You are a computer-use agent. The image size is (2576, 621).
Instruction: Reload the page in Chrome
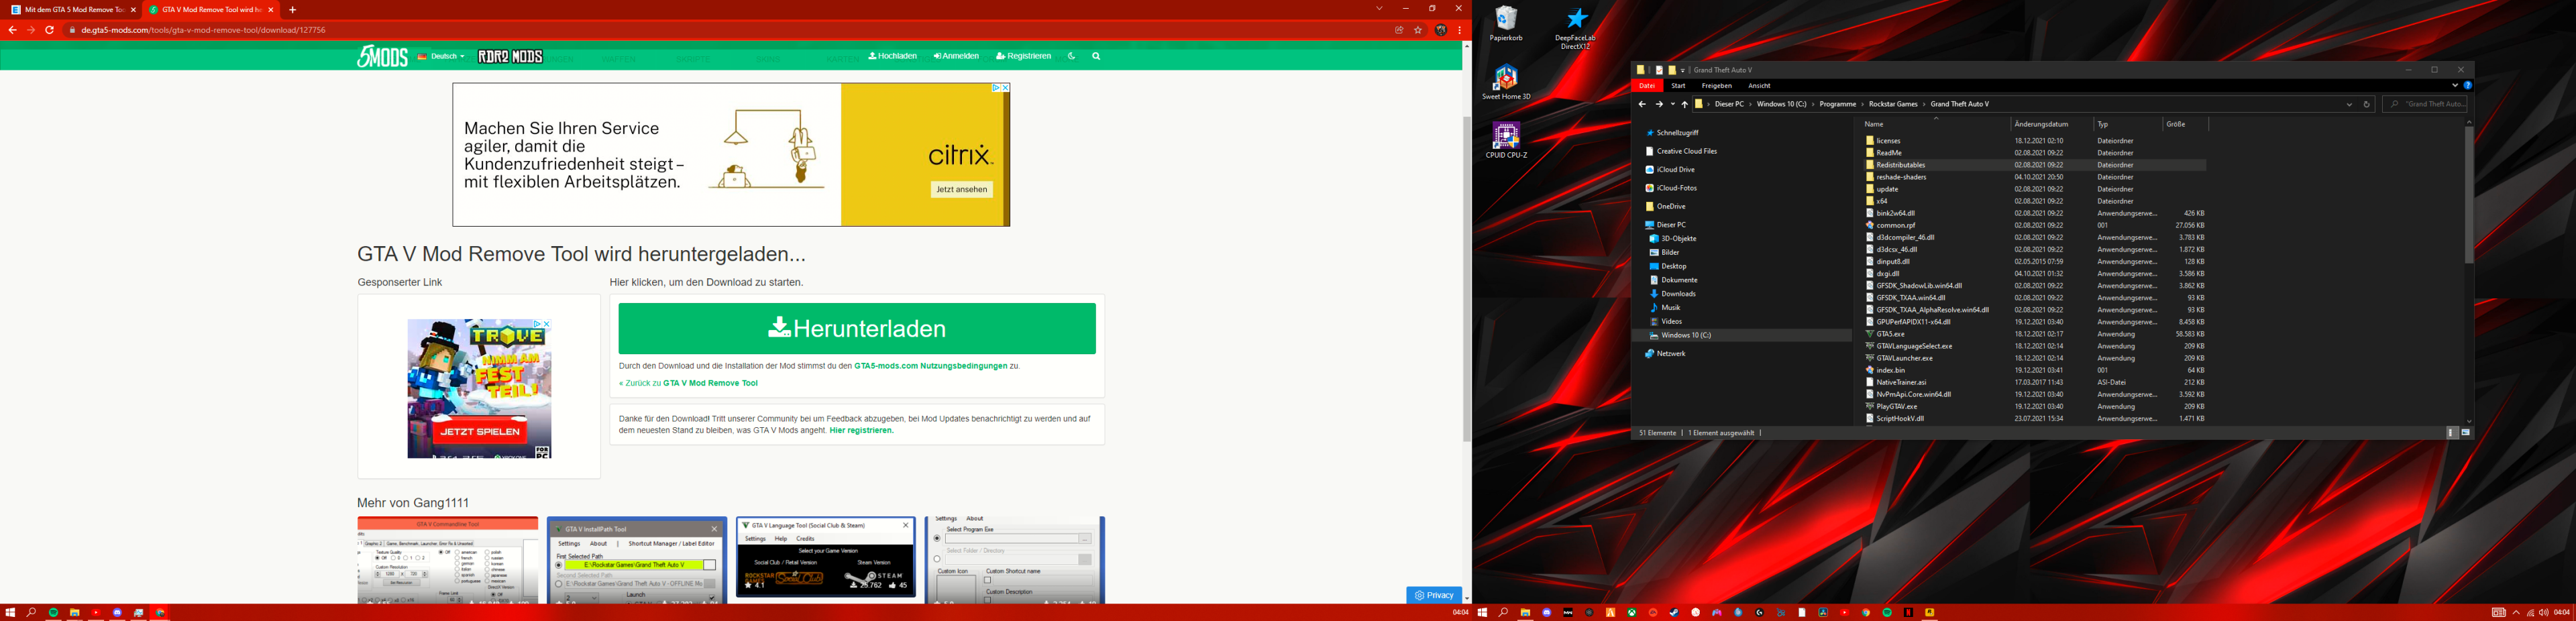(x=49, y=30)
